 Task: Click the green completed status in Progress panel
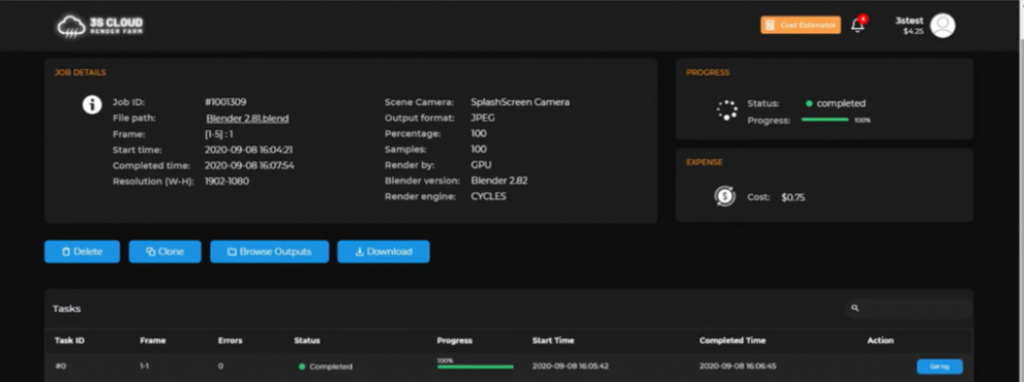point(835,103)
